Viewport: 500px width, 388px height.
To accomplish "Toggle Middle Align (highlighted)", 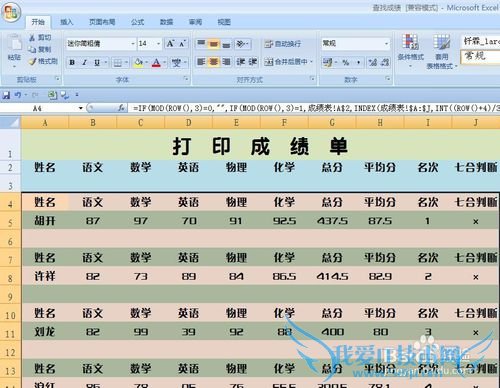I will 214,44.
